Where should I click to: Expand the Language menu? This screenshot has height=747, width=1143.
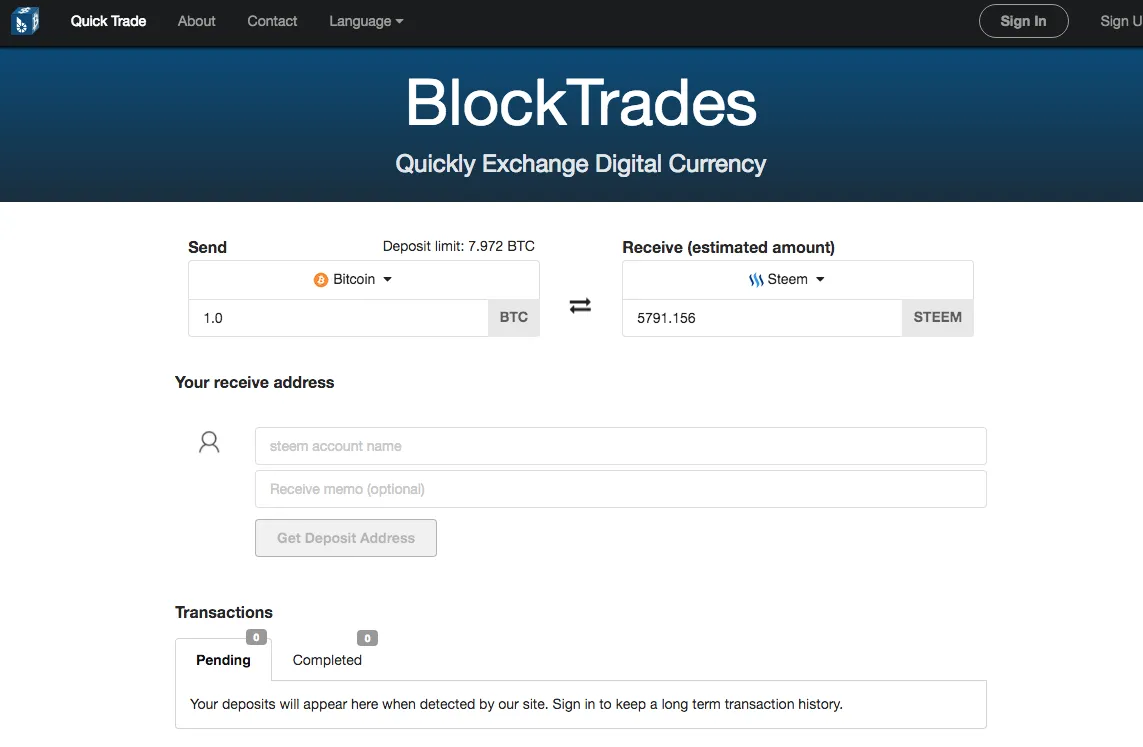pos(366,21)
